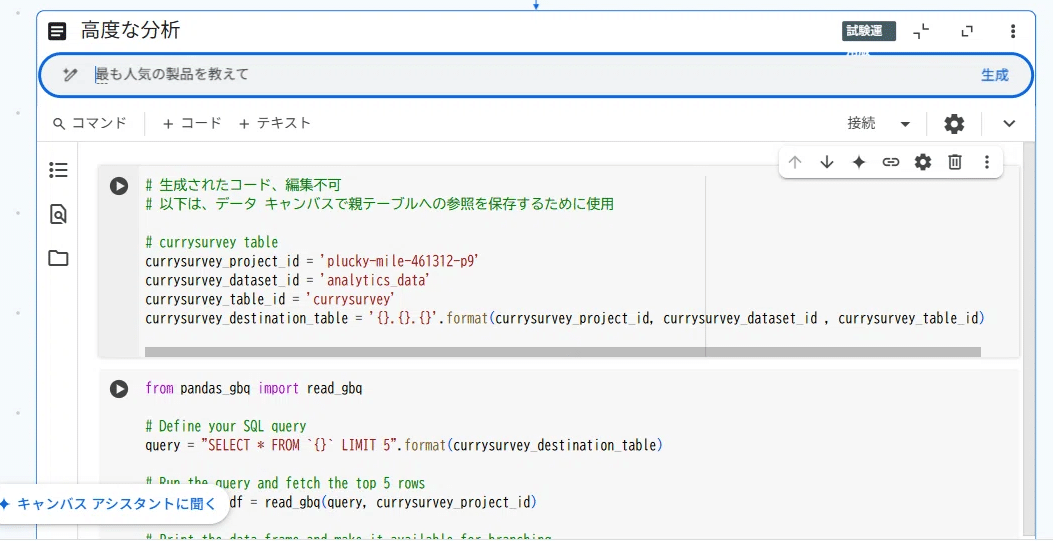Move the cell up with the arrow

point(795,162)
